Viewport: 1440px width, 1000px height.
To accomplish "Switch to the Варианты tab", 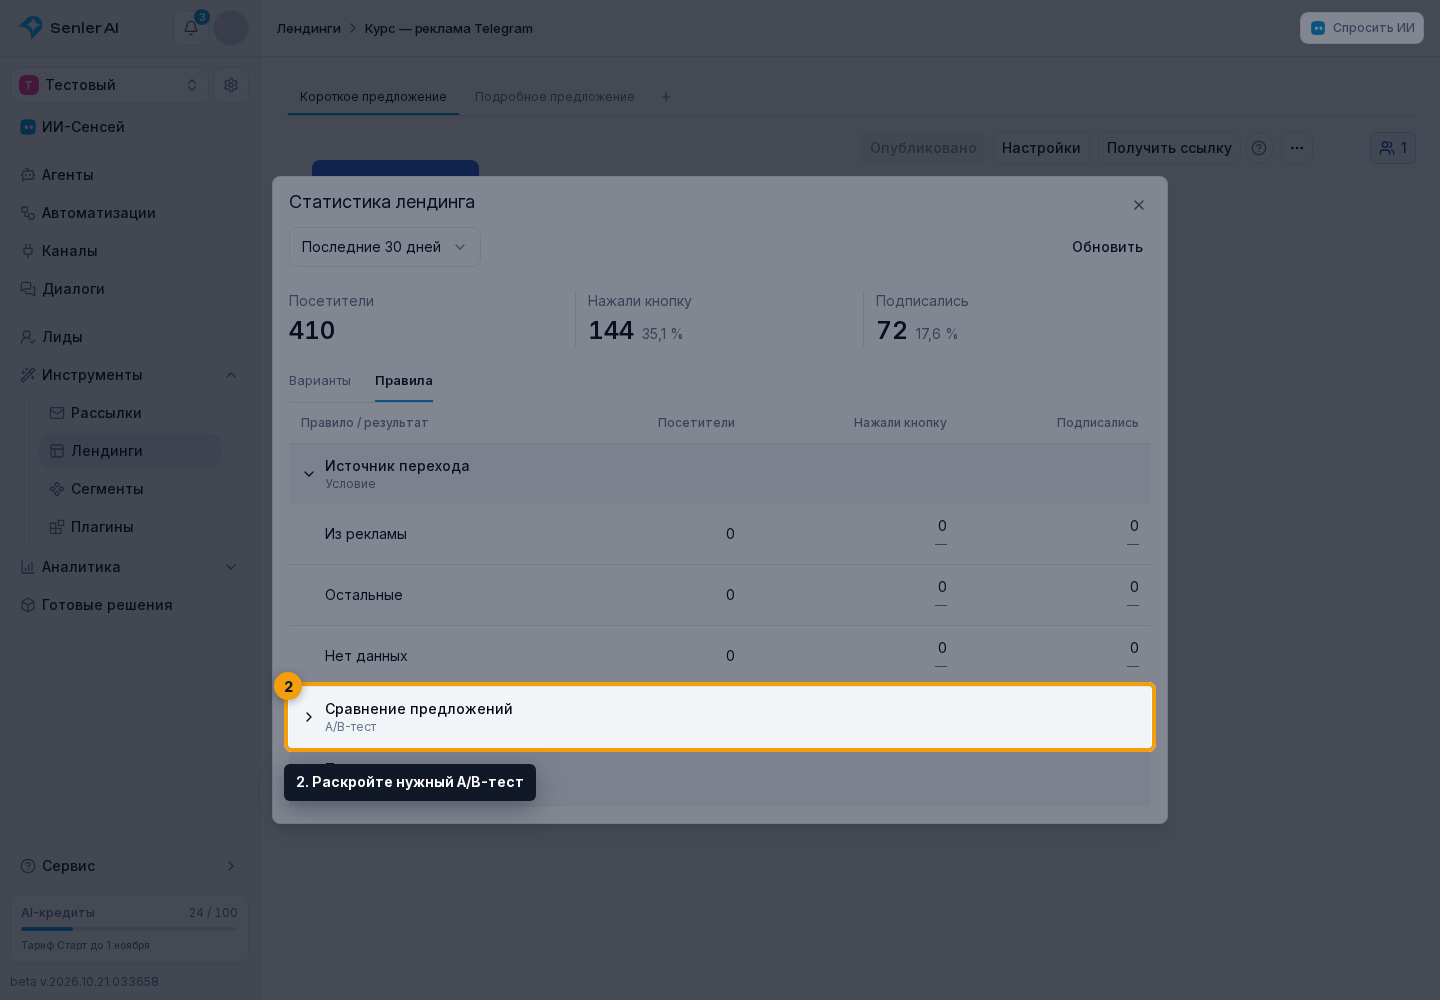I will 320,381.
